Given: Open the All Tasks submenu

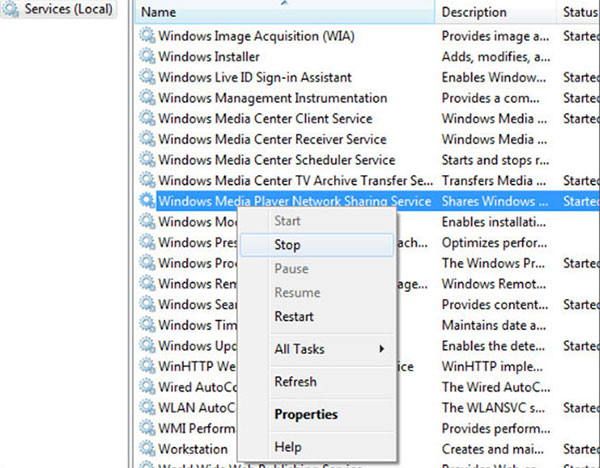Looking at the screenshot, I should [x=317, y=349].
